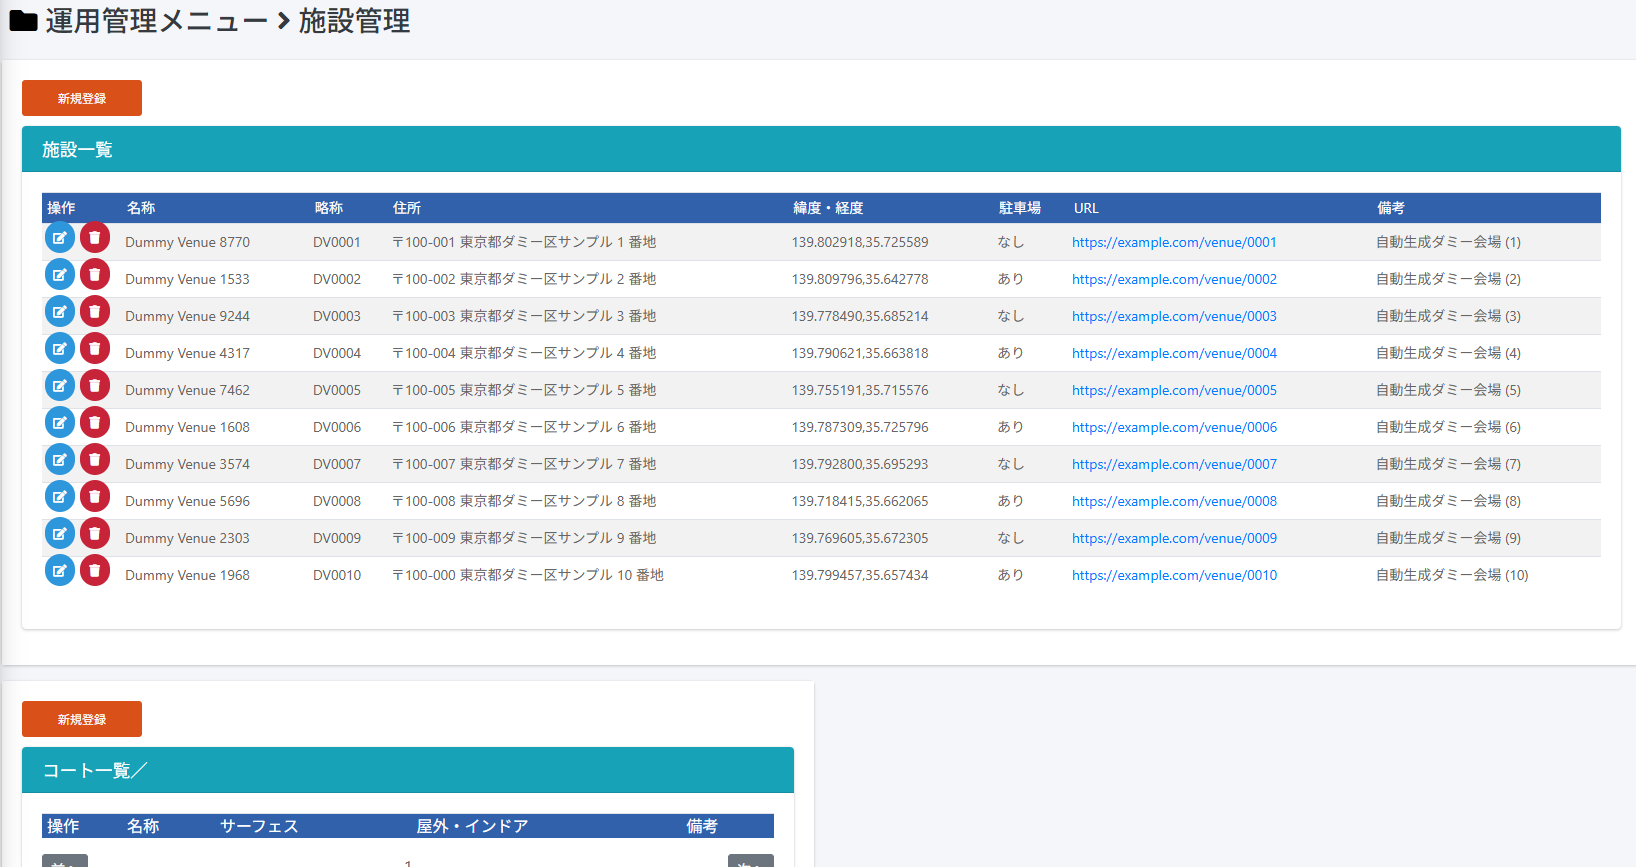
Task: Delete Dummy Venue 2303 row
Action: tap(95, 534)
